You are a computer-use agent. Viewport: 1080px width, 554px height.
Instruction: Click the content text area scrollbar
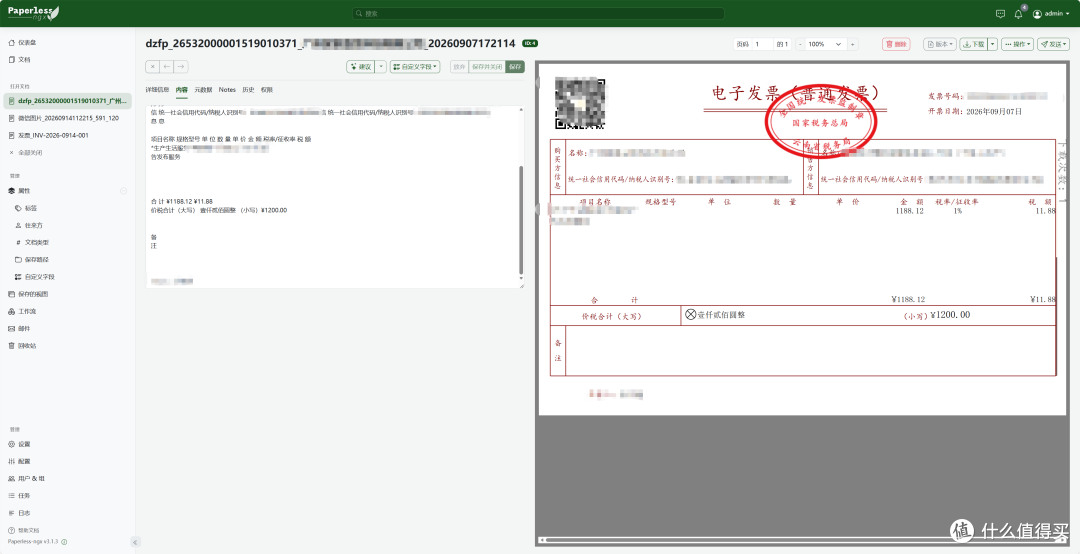(x=521, y=220)
